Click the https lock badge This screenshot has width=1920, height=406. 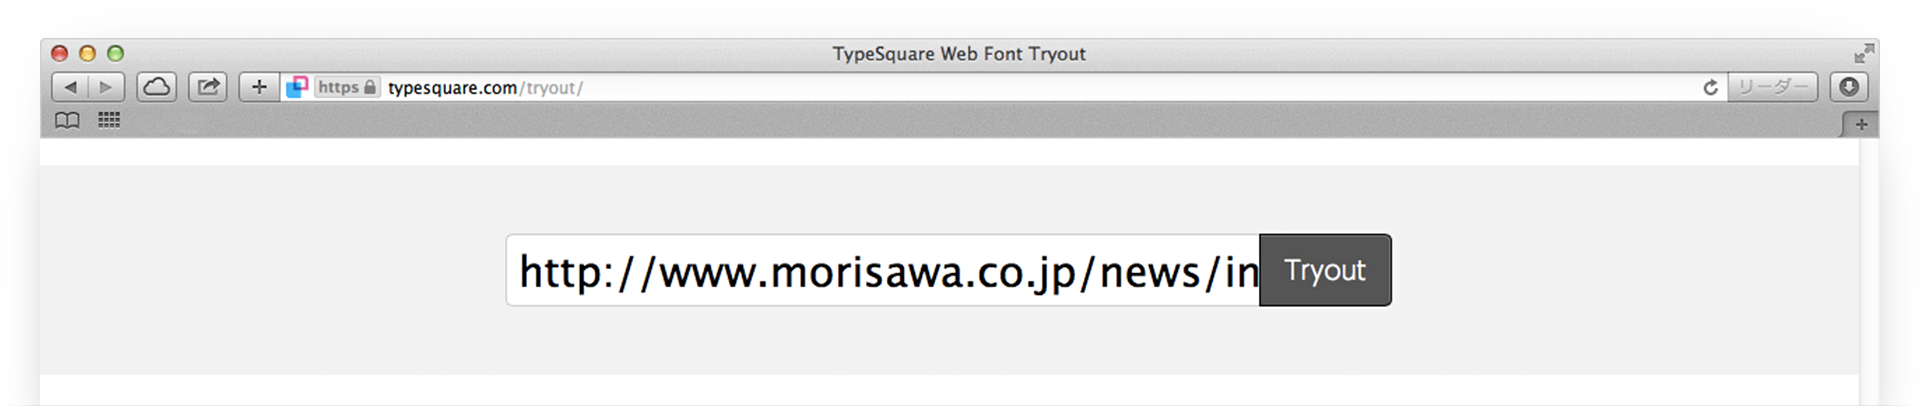(x=347, y=88)
